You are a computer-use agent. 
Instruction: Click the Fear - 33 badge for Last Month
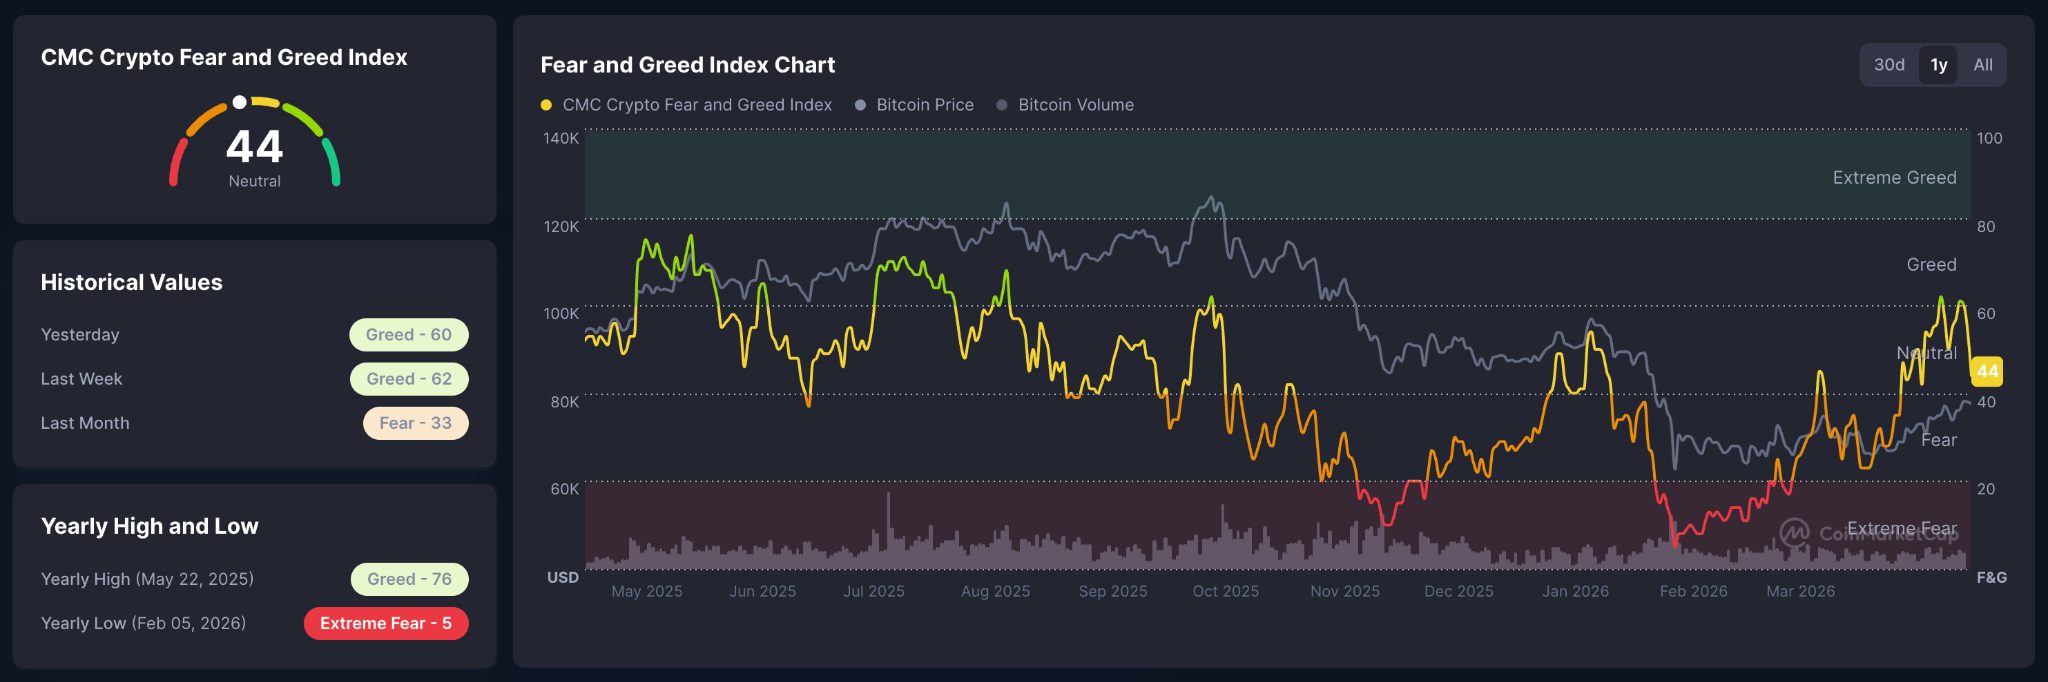click(415, 423)
